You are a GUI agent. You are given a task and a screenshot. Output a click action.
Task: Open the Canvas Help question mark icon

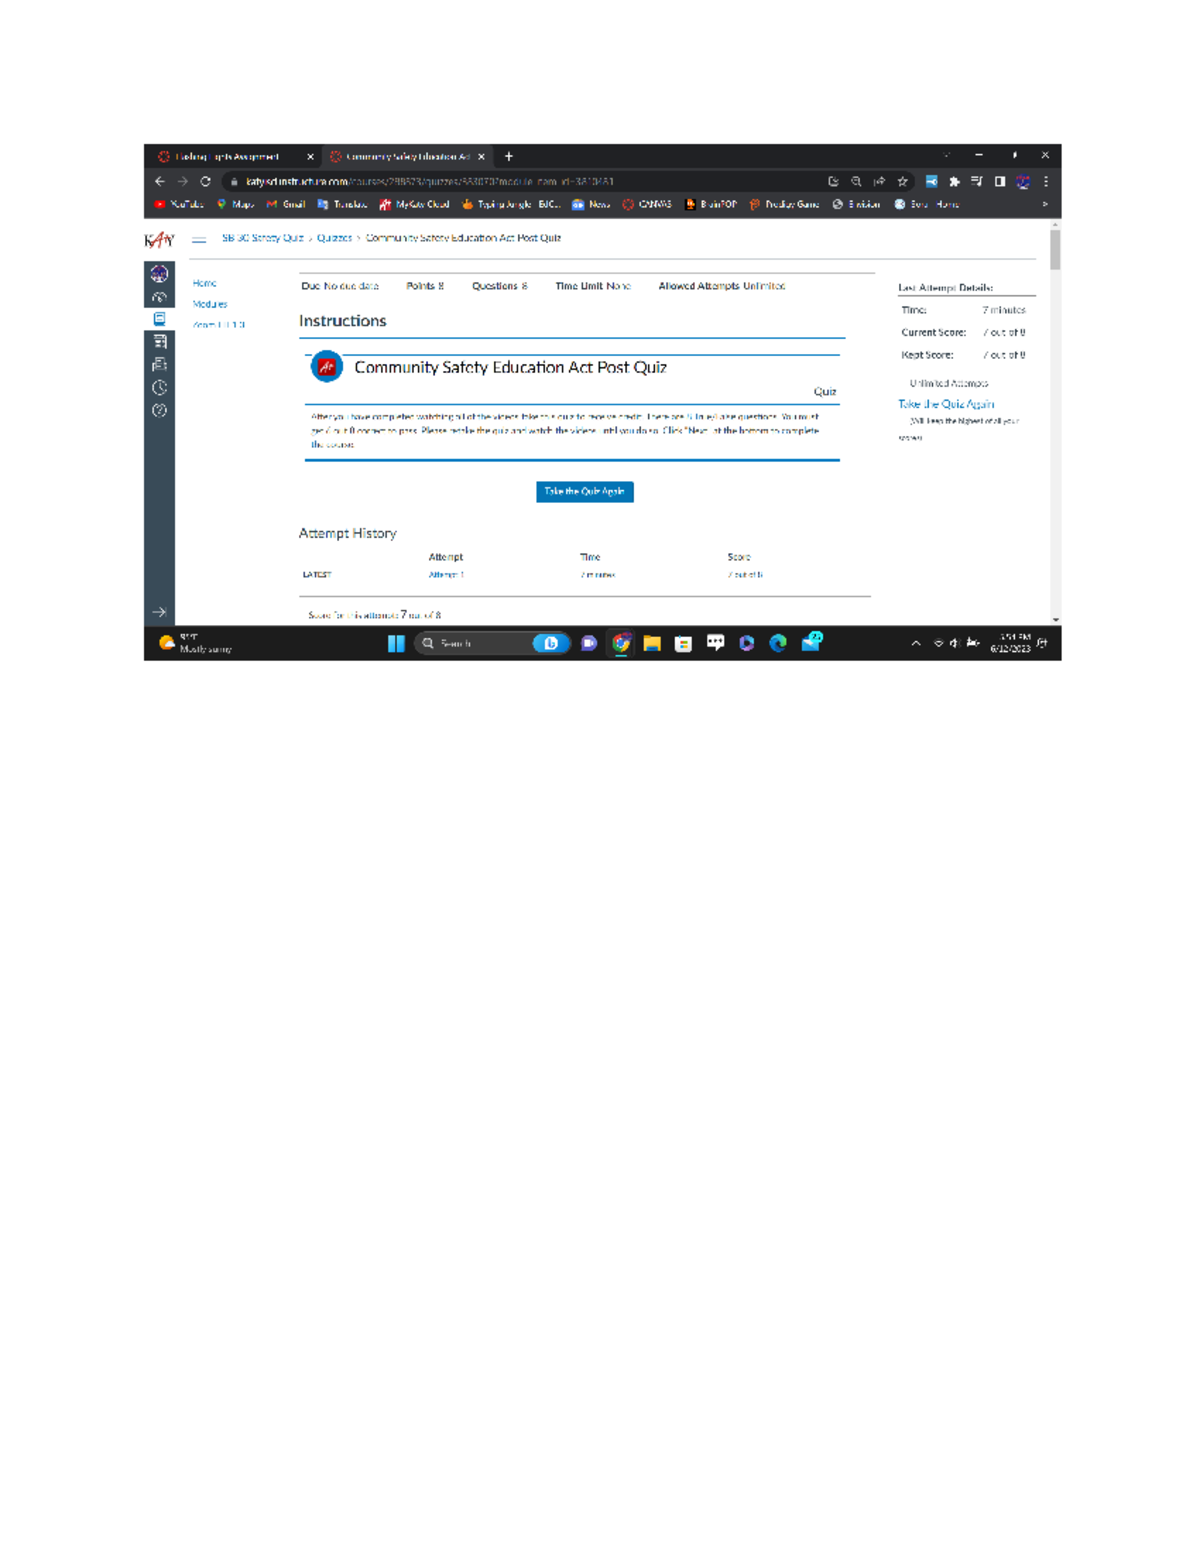point(159,411)
